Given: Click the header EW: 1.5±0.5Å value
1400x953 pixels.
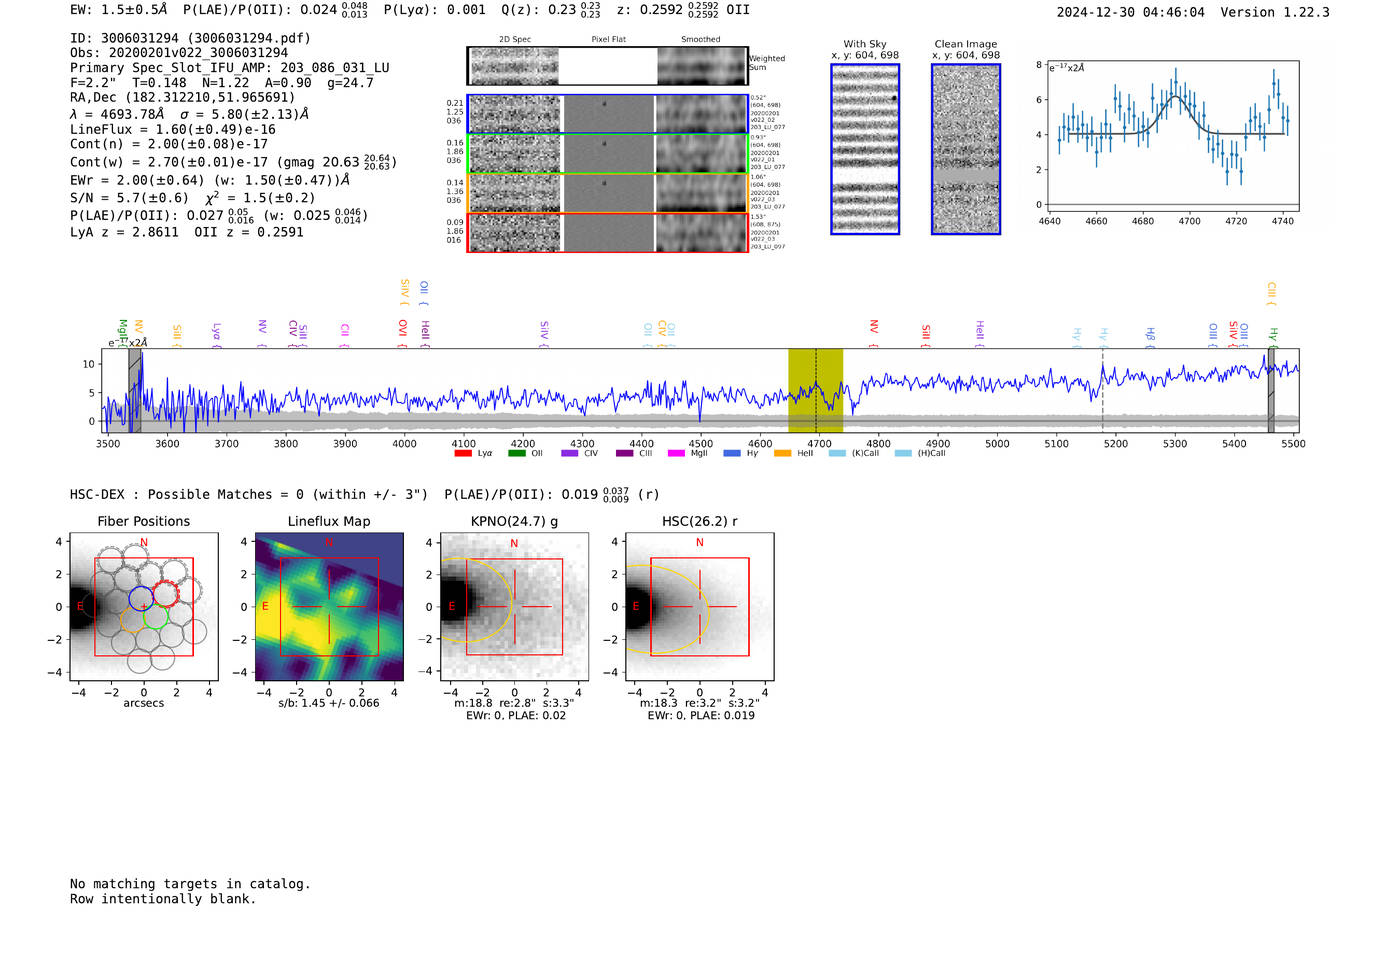Looking at the screenshot, I should coord(119,10).
